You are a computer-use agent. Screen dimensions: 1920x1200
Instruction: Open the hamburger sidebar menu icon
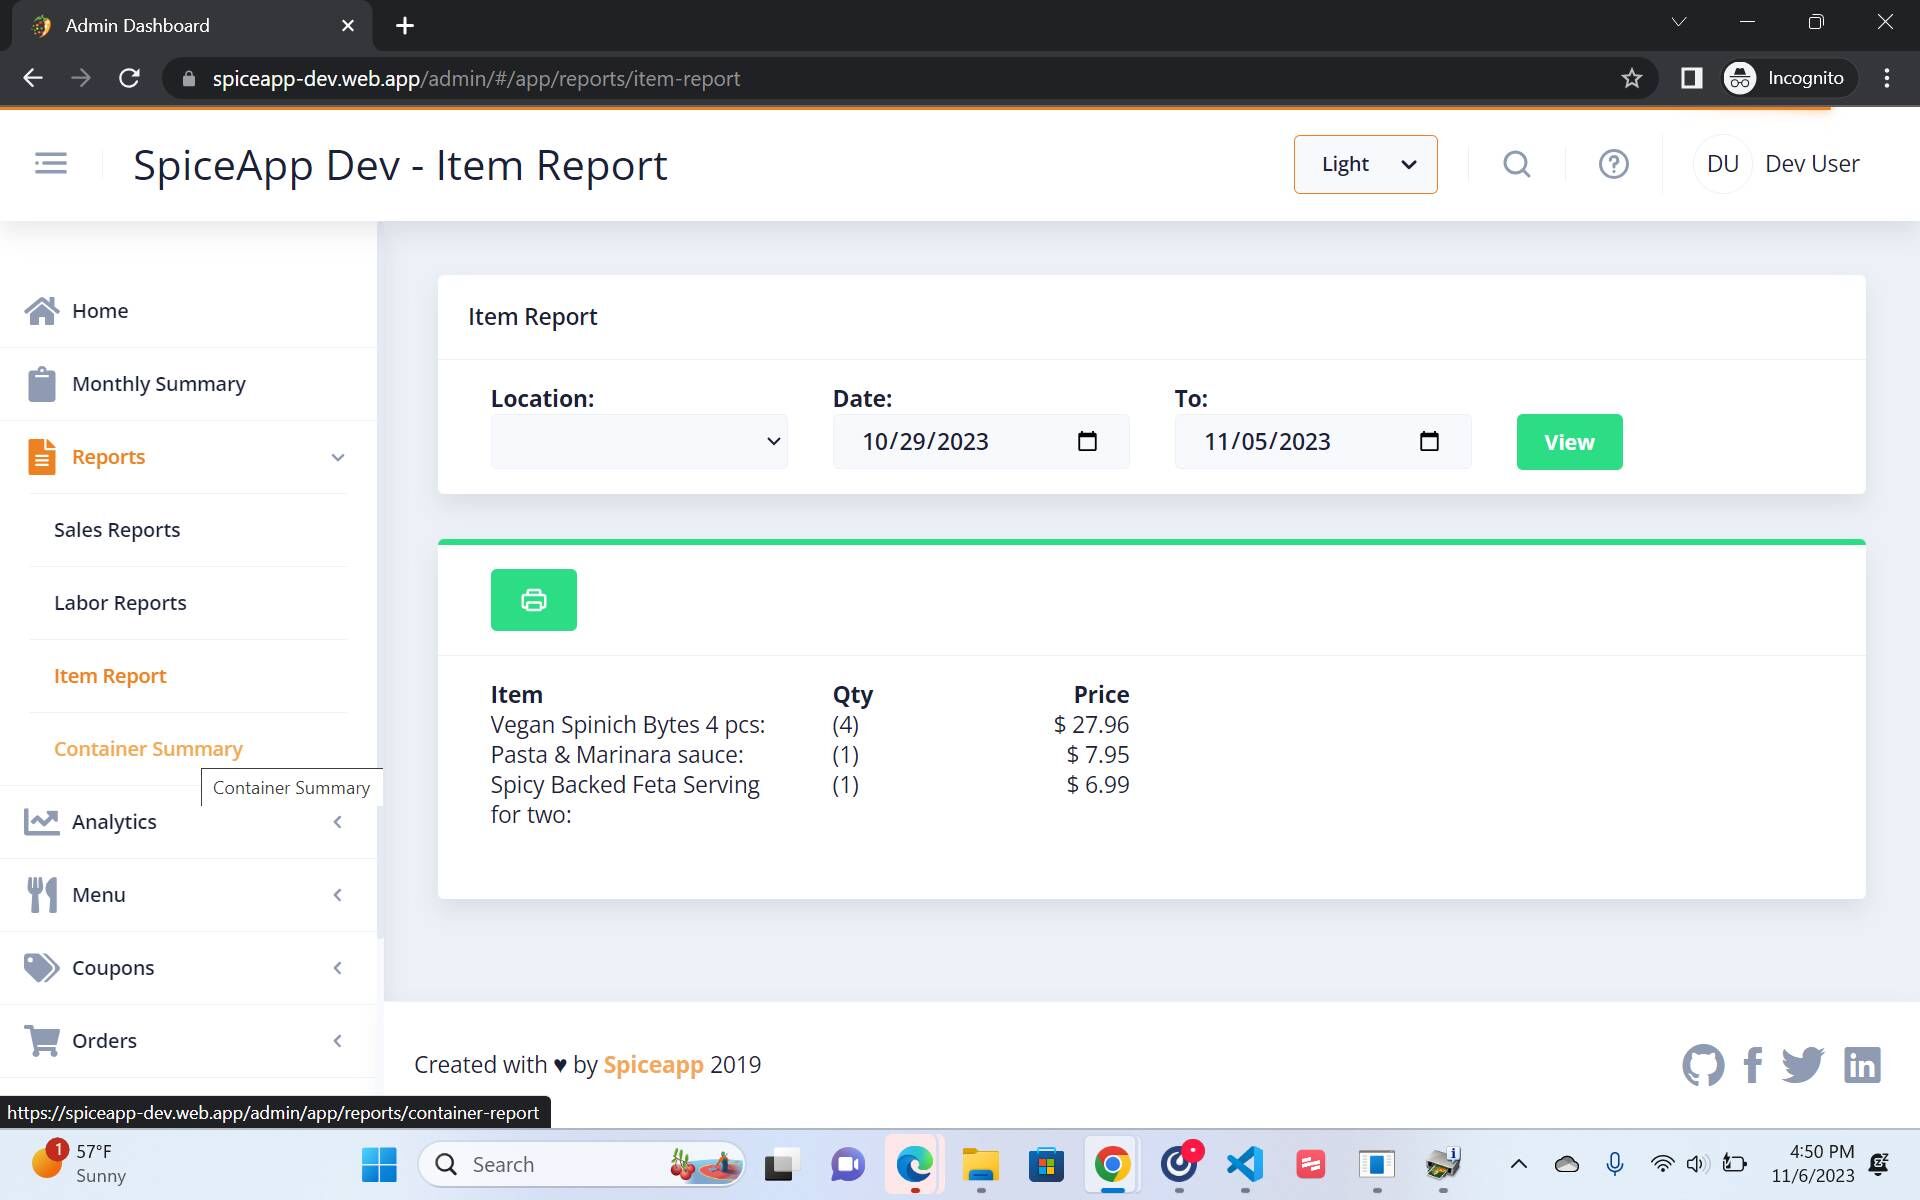pos(51,163)
